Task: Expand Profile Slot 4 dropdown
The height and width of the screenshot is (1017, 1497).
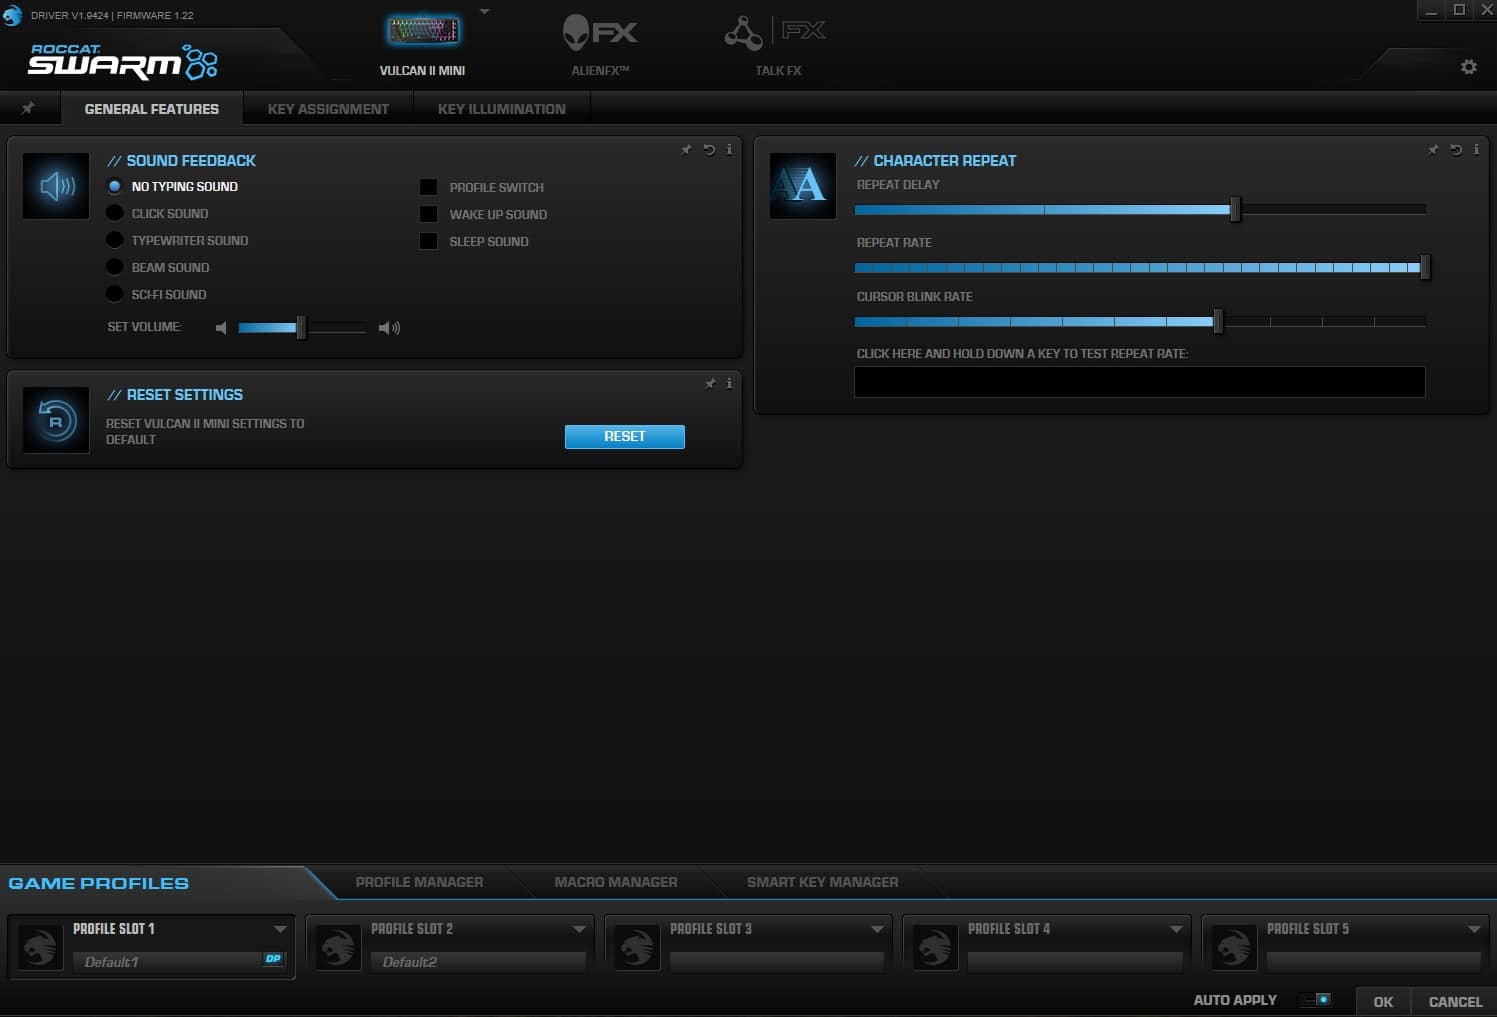Action: tap(1176, 929)
